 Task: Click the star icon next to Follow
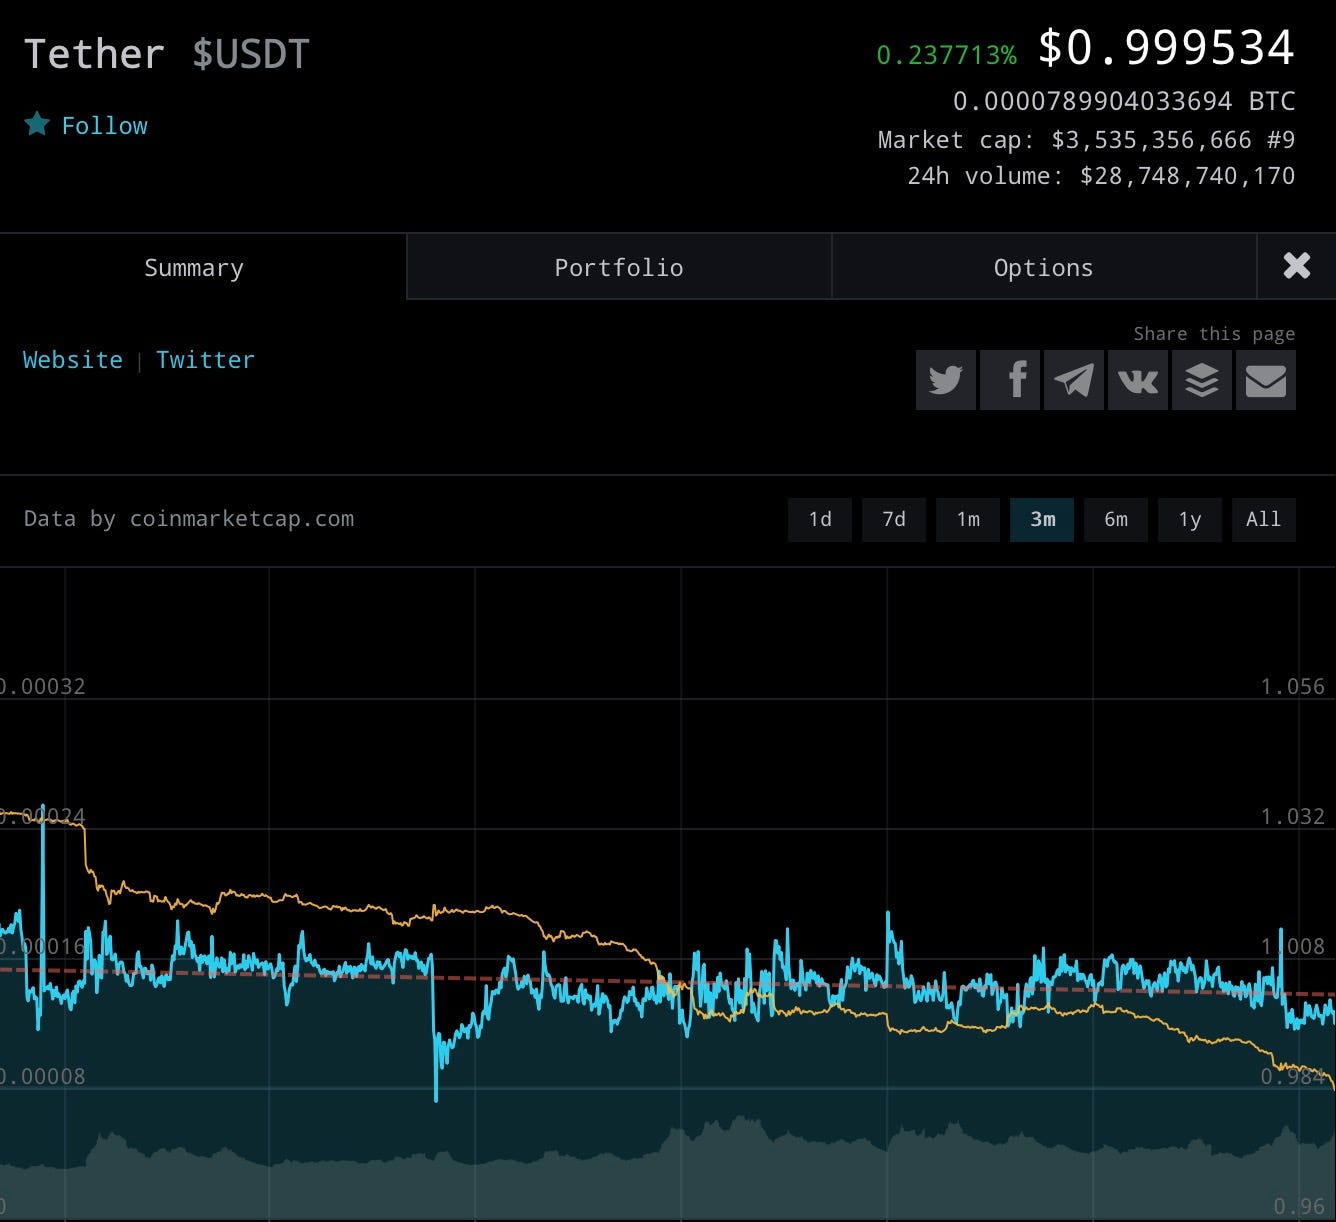(x=37, y=124)
